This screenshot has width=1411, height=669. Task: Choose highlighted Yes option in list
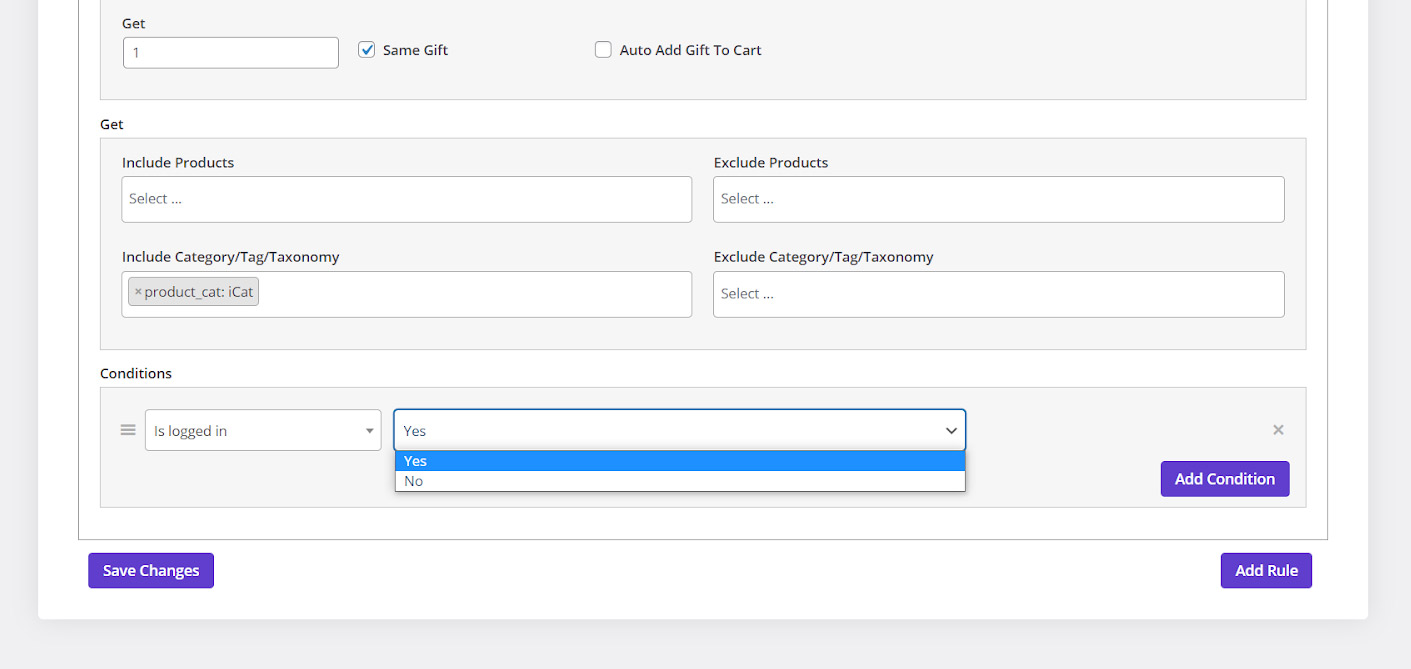[x=680, y=461]
